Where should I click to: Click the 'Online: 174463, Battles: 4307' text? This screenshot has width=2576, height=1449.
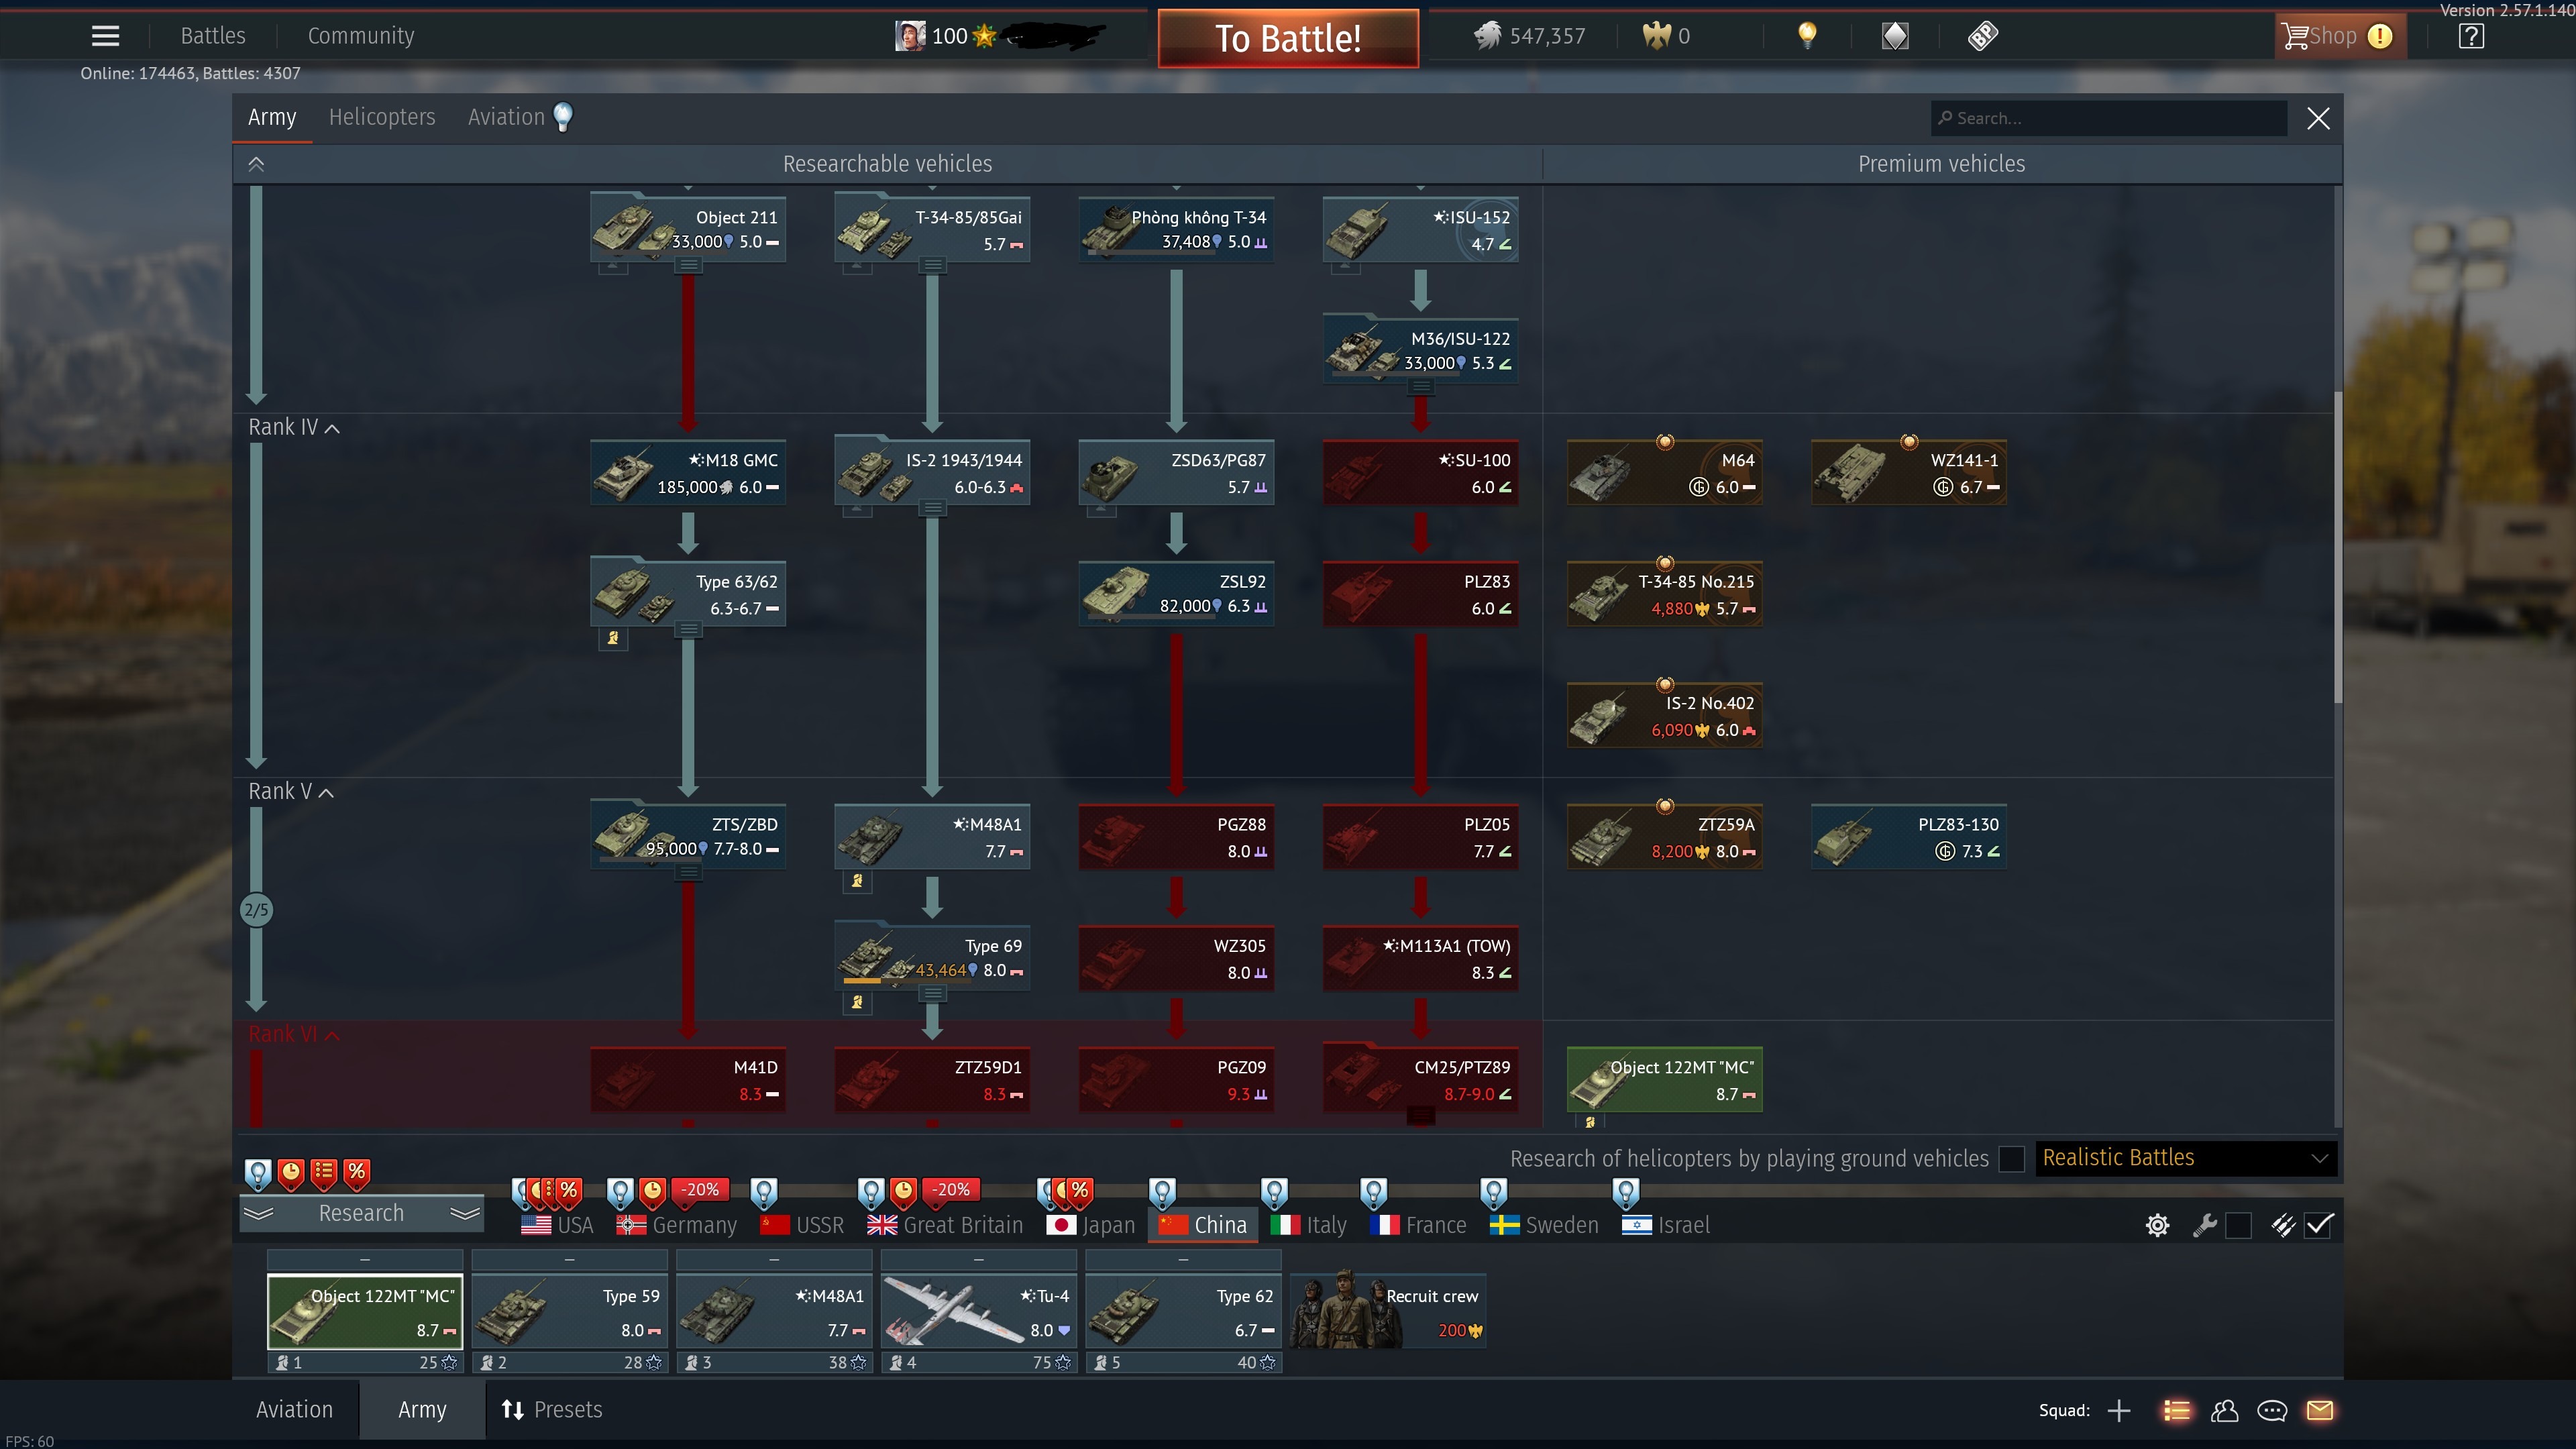coord(190,73)
